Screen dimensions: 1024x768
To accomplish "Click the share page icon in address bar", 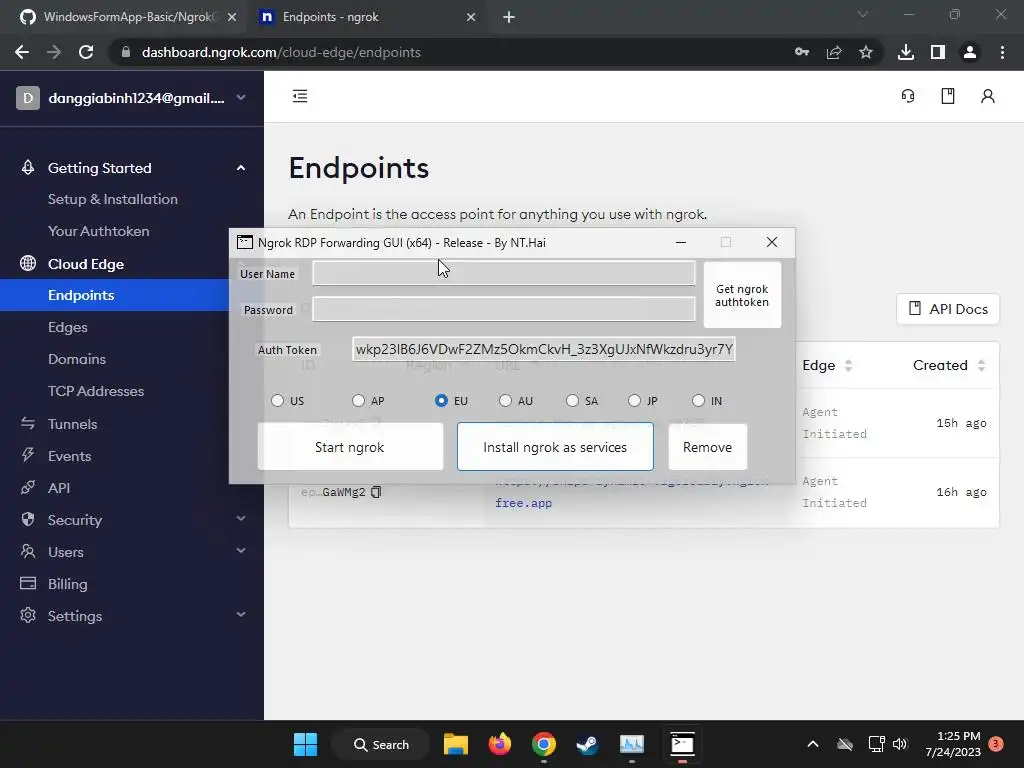I will tap(834, 52).
